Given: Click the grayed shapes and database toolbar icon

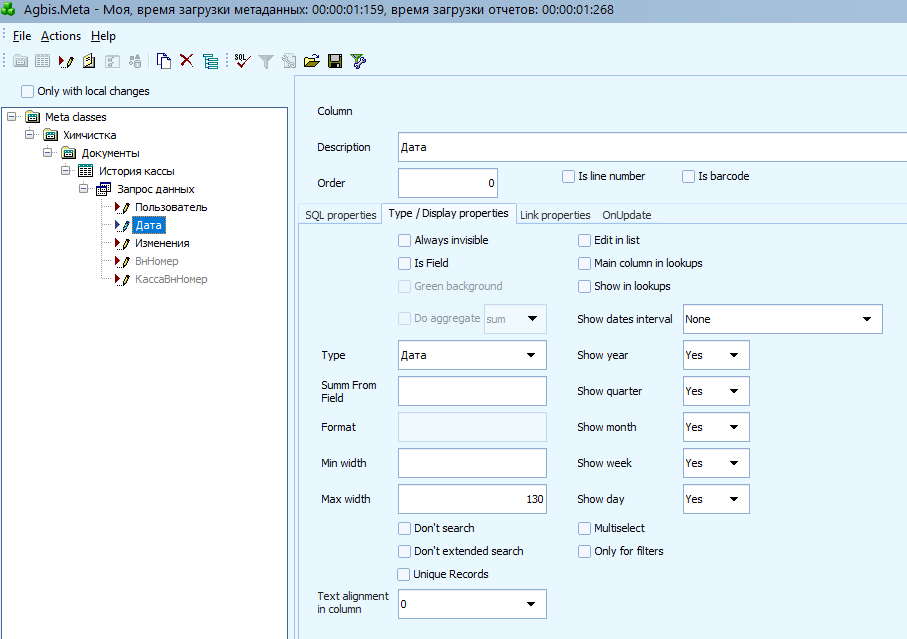Looking at the screenshot, I should (x=135, y=61).
